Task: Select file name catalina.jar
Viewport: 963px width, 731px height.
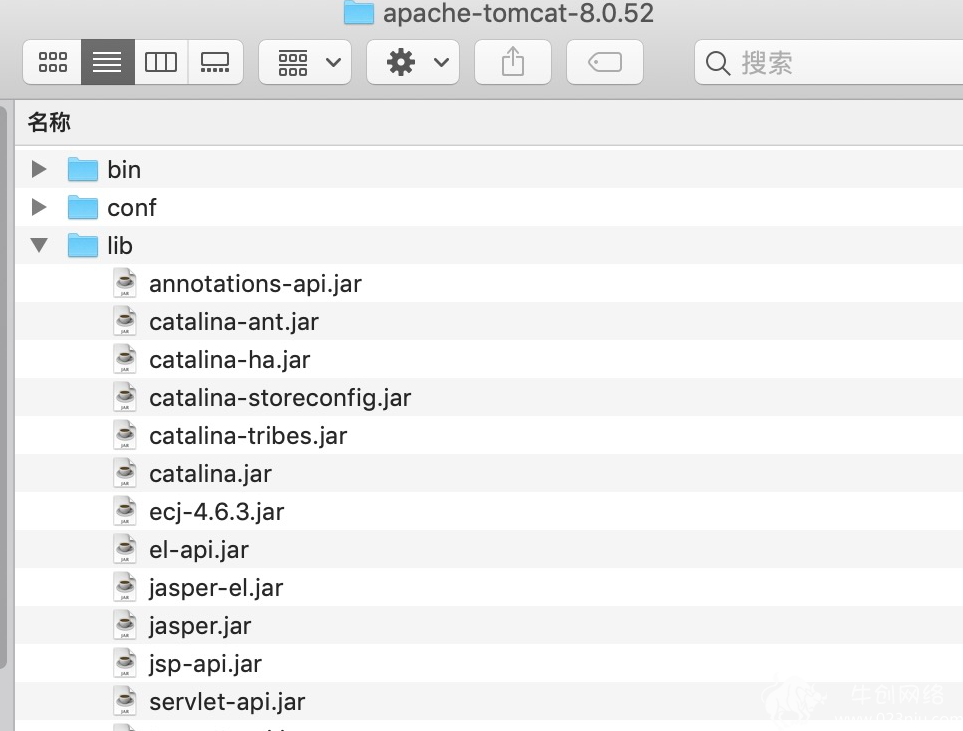Action: pyautogui.click(x=211, y=475)
